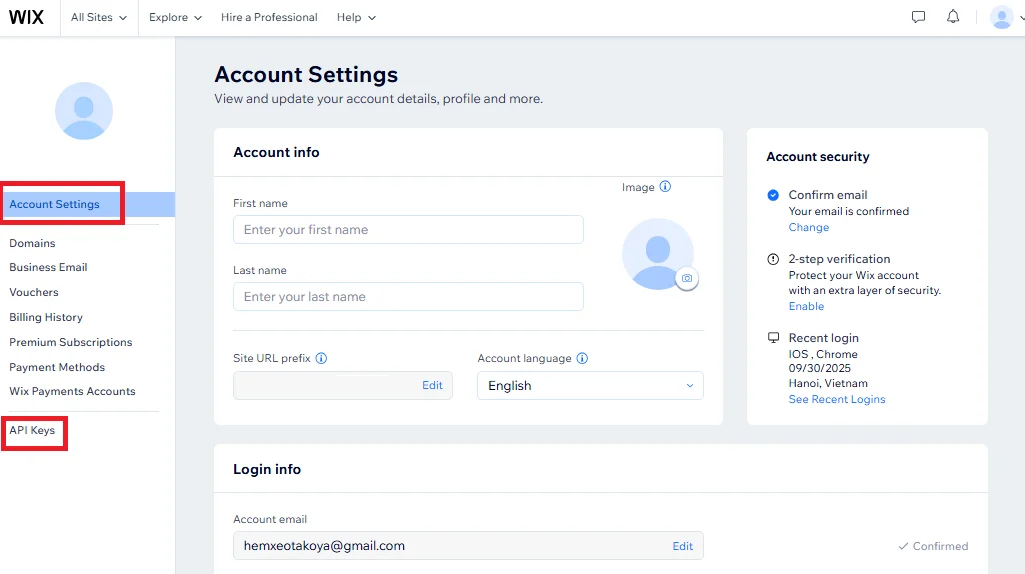Open Hire a Professional
The height and width of the screenshot is (574, 1025).
coord(269,18)
